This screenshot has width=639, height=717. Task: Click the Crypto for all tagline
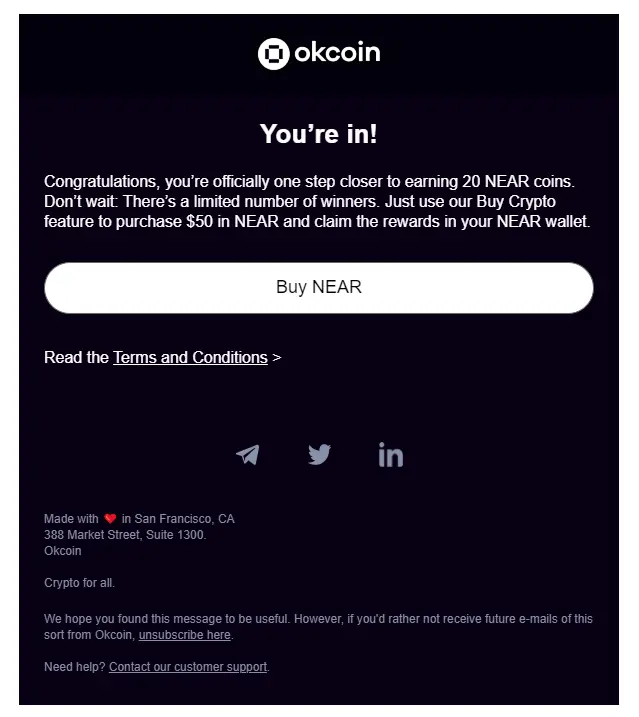[x=79, y=583]
